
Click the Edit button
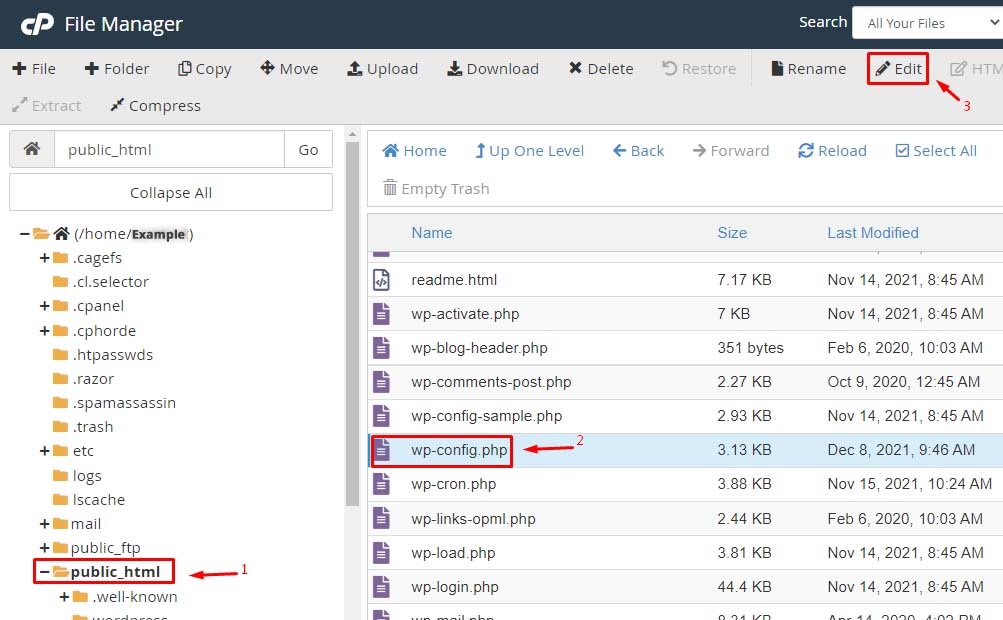click(x=897, y=68)
